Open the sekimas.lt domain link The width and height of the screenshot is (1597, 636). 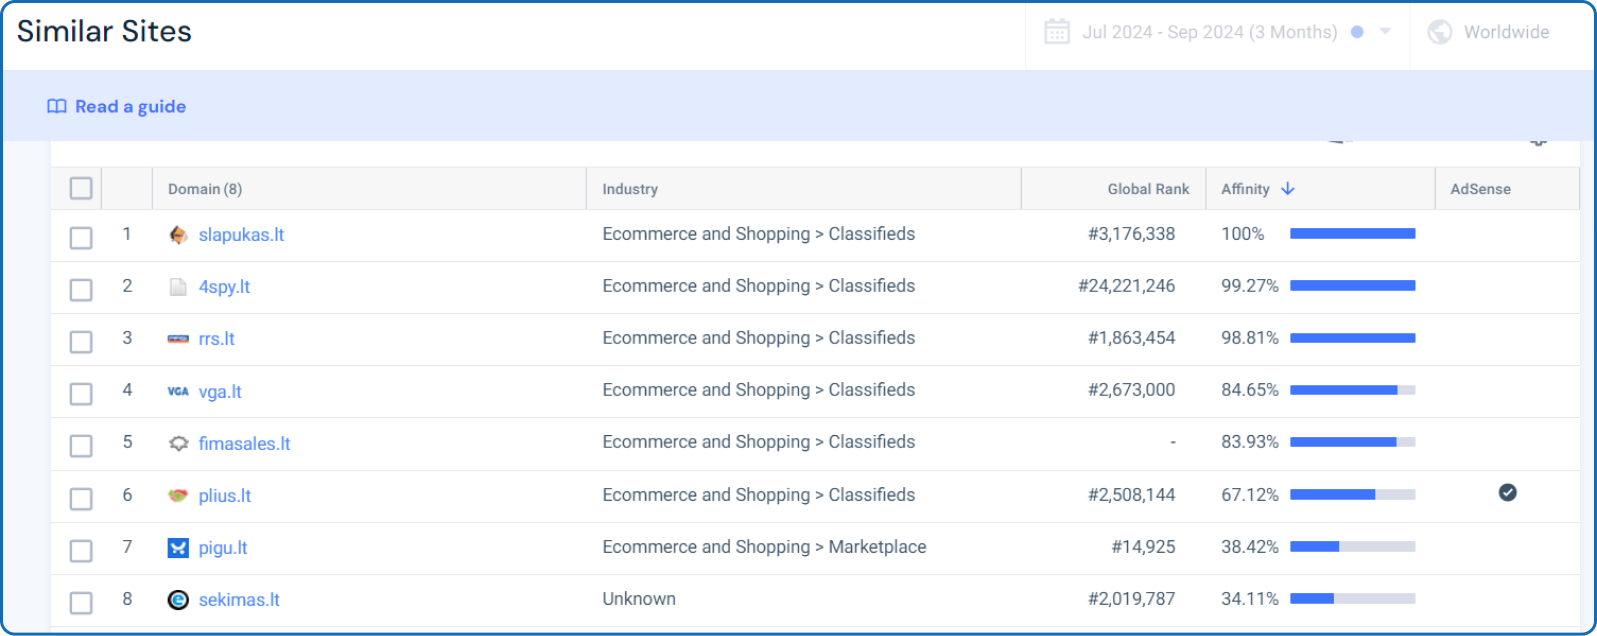239,600
